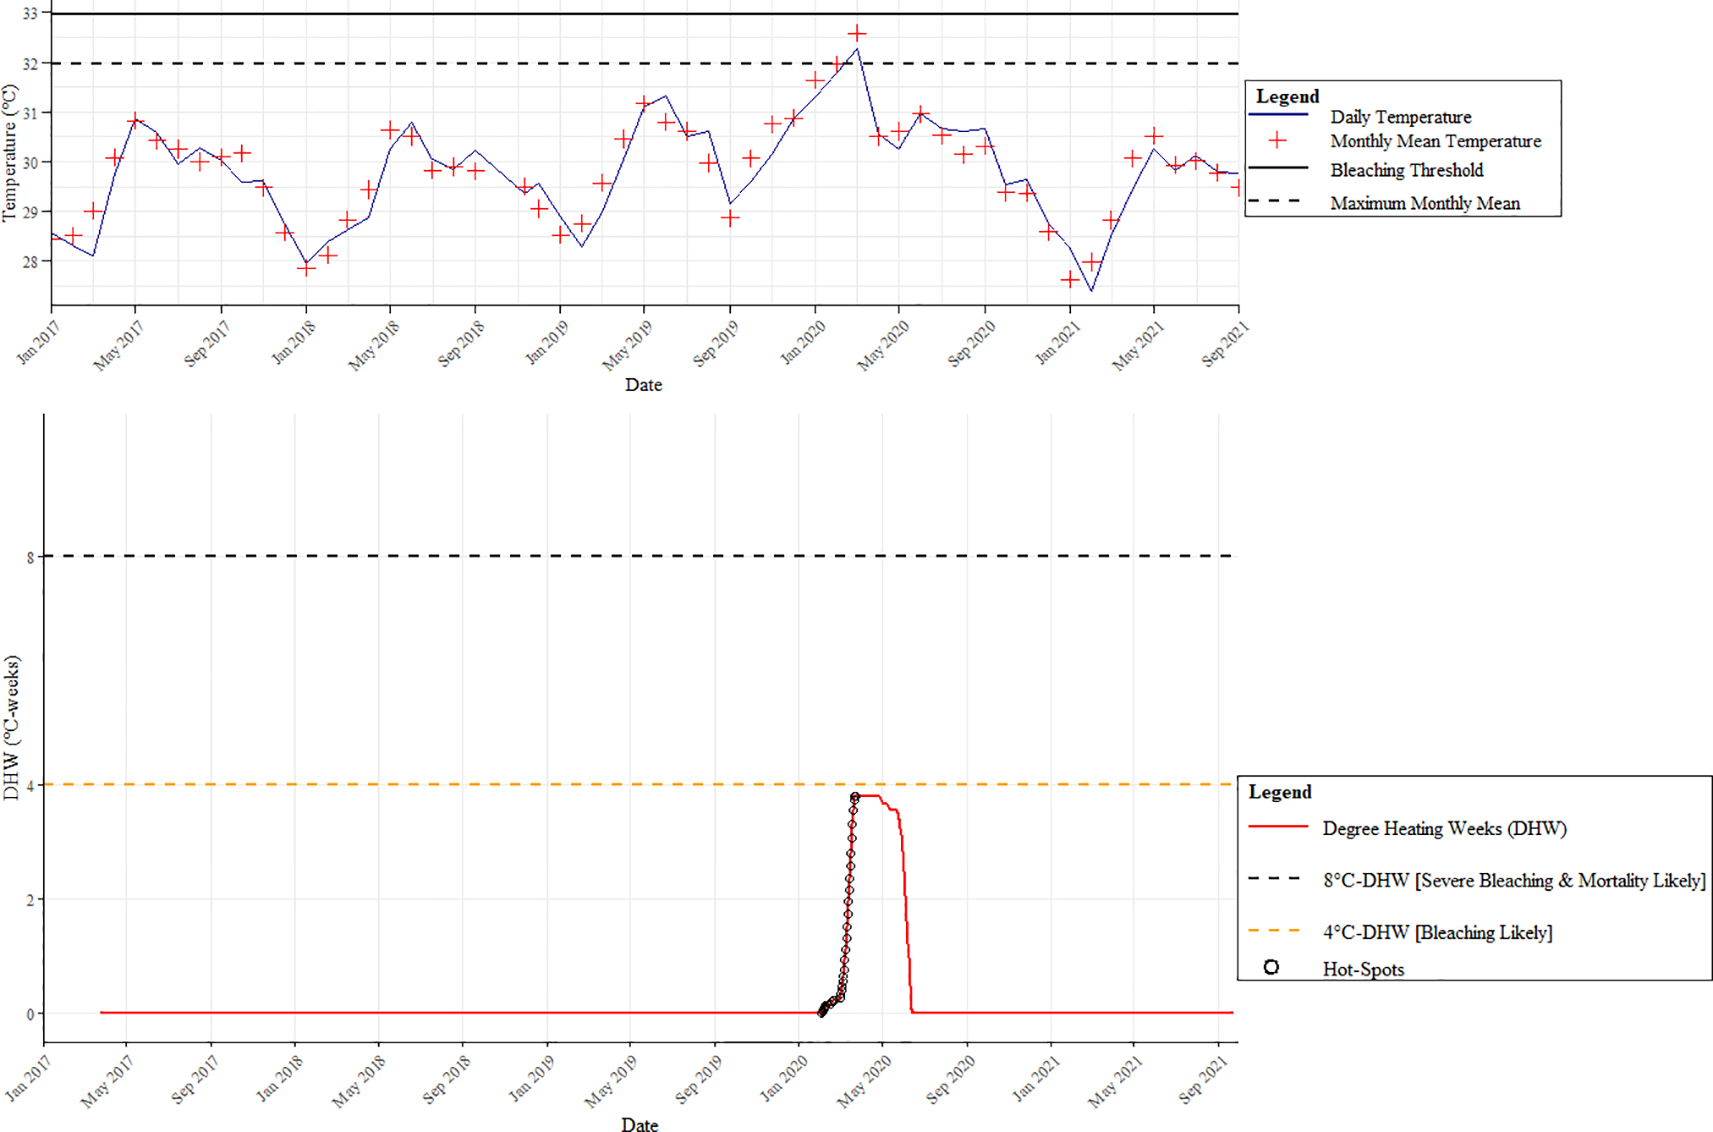Select the DHW chart Date axis label
This screenshot has width=1713, height=1132.
click(x=640, y=1125)
